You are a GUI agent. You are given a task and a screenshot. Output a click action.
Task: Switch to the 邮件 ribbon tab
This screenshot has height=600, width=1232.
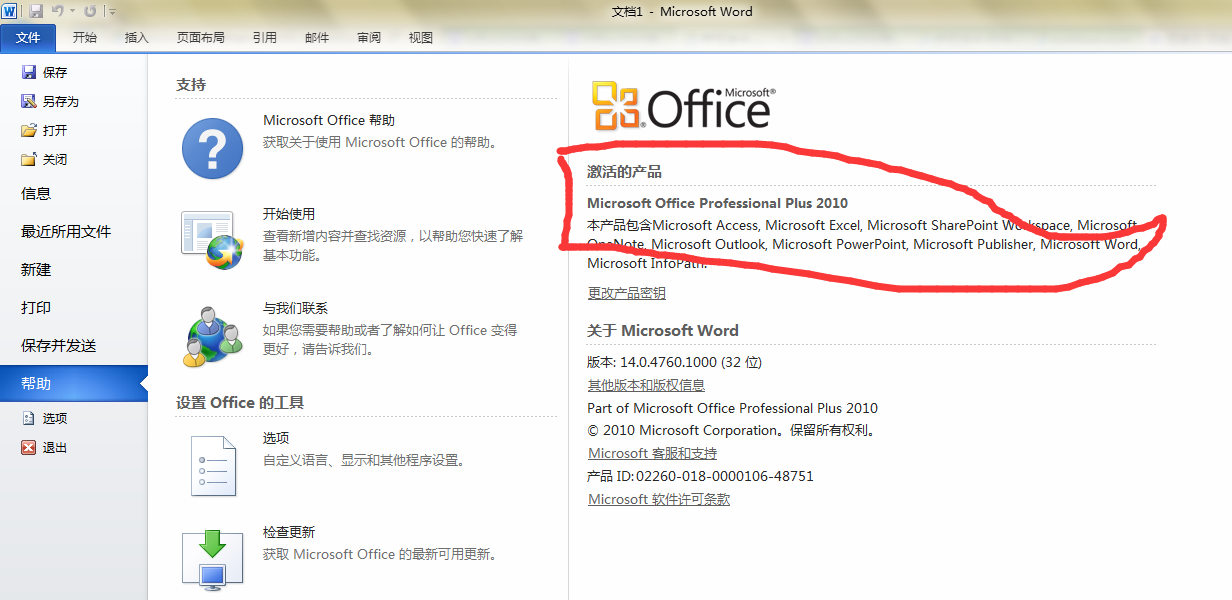click(x=317, y=38)
